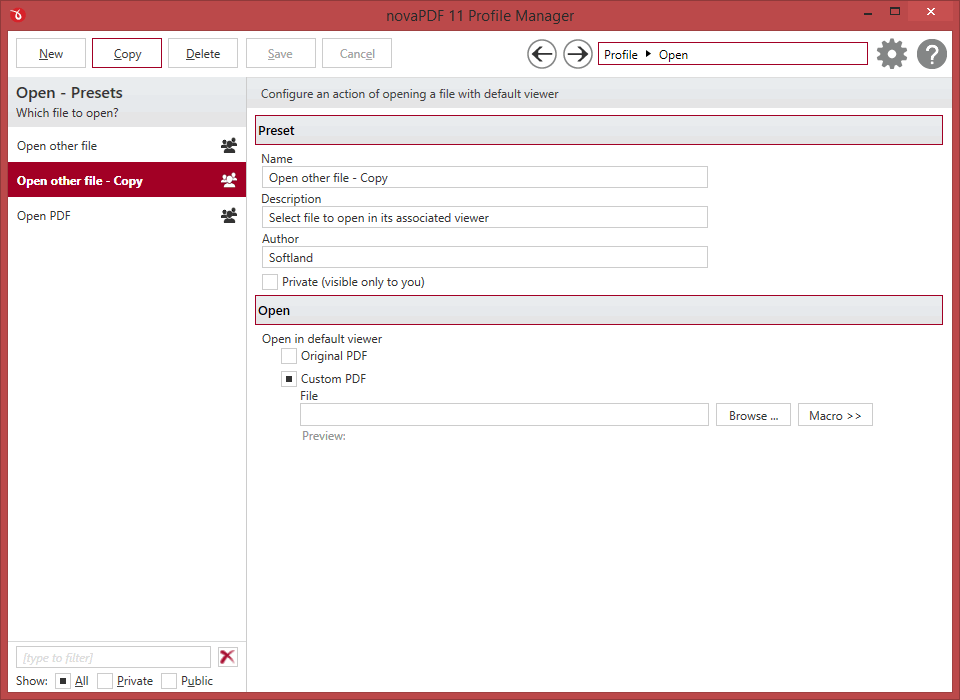Select the Open other file preset
Viewport: 960px width, 700px height.
[x=127, y=146]
